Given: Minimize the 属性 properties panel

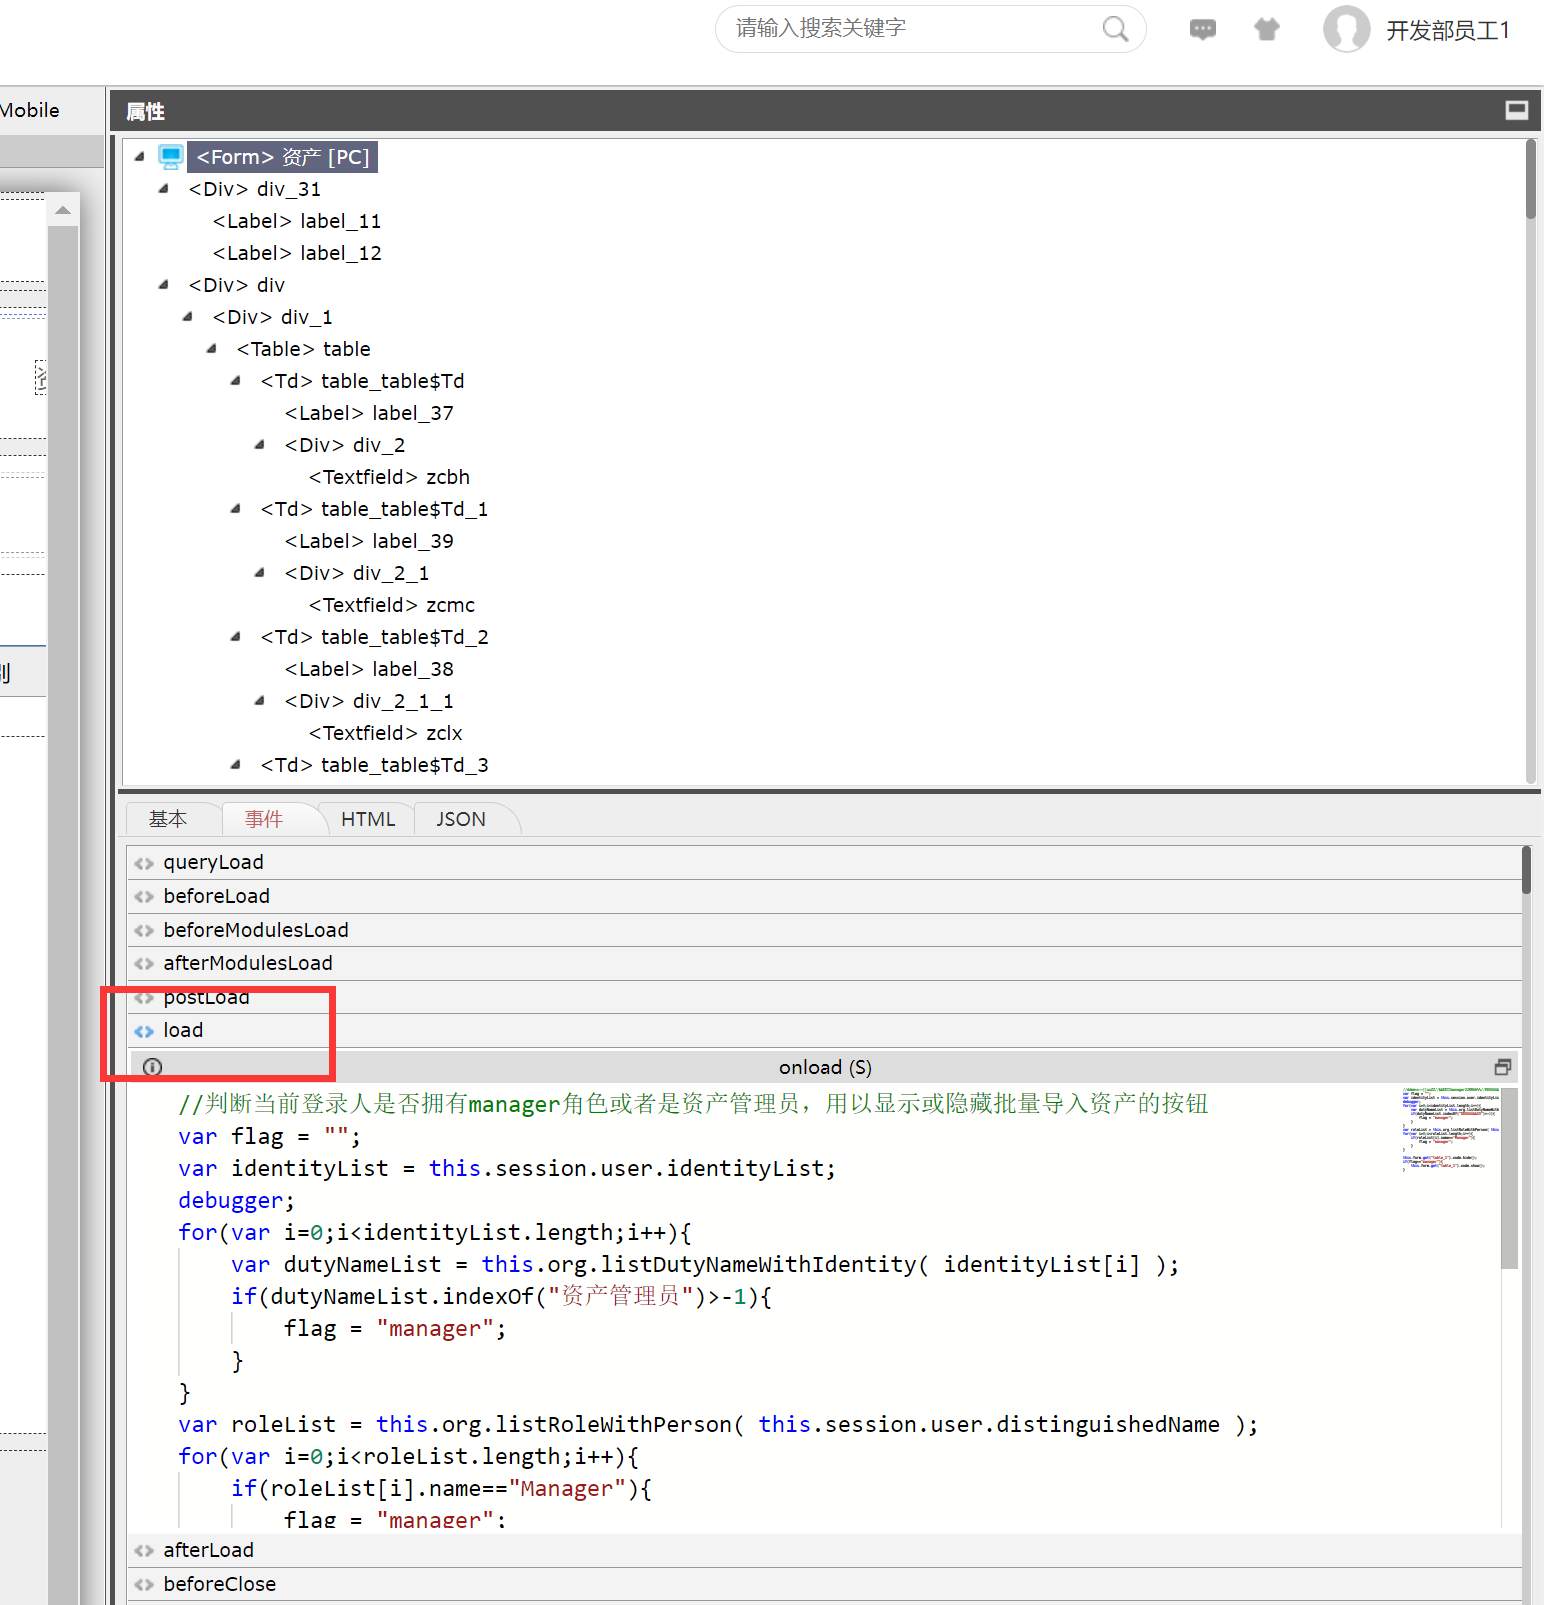Looking at the screenshot, I should 1516,110.
